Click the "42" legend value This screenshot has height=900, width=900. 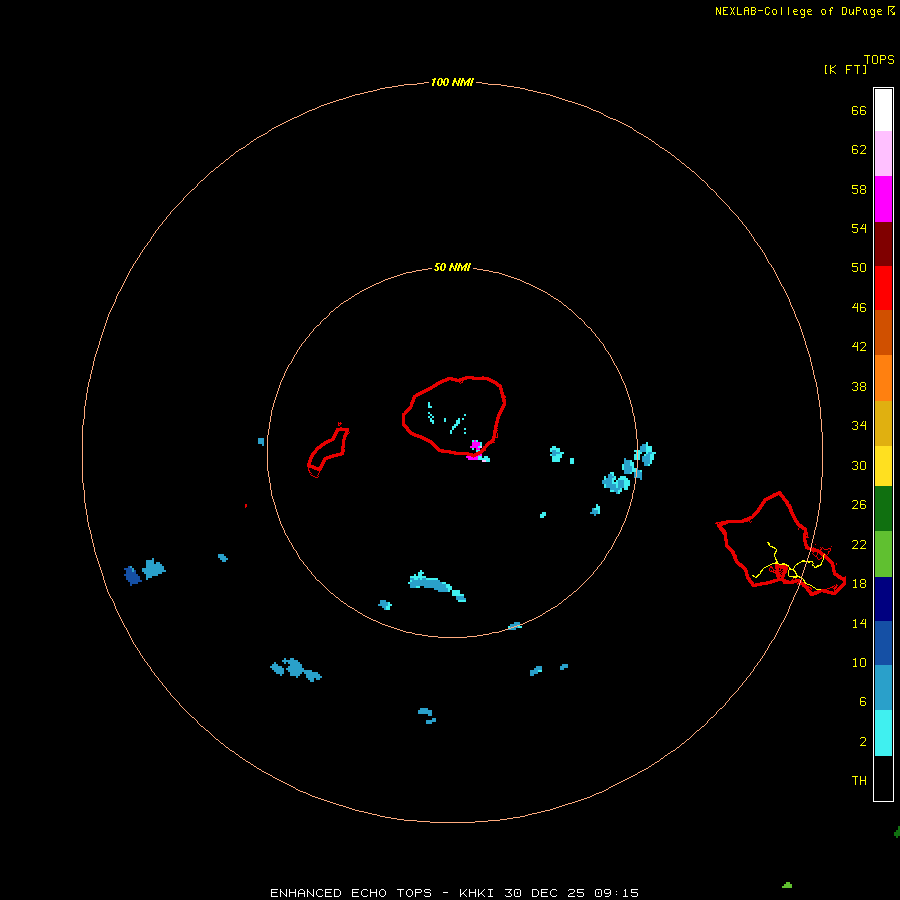click(859, 346)
